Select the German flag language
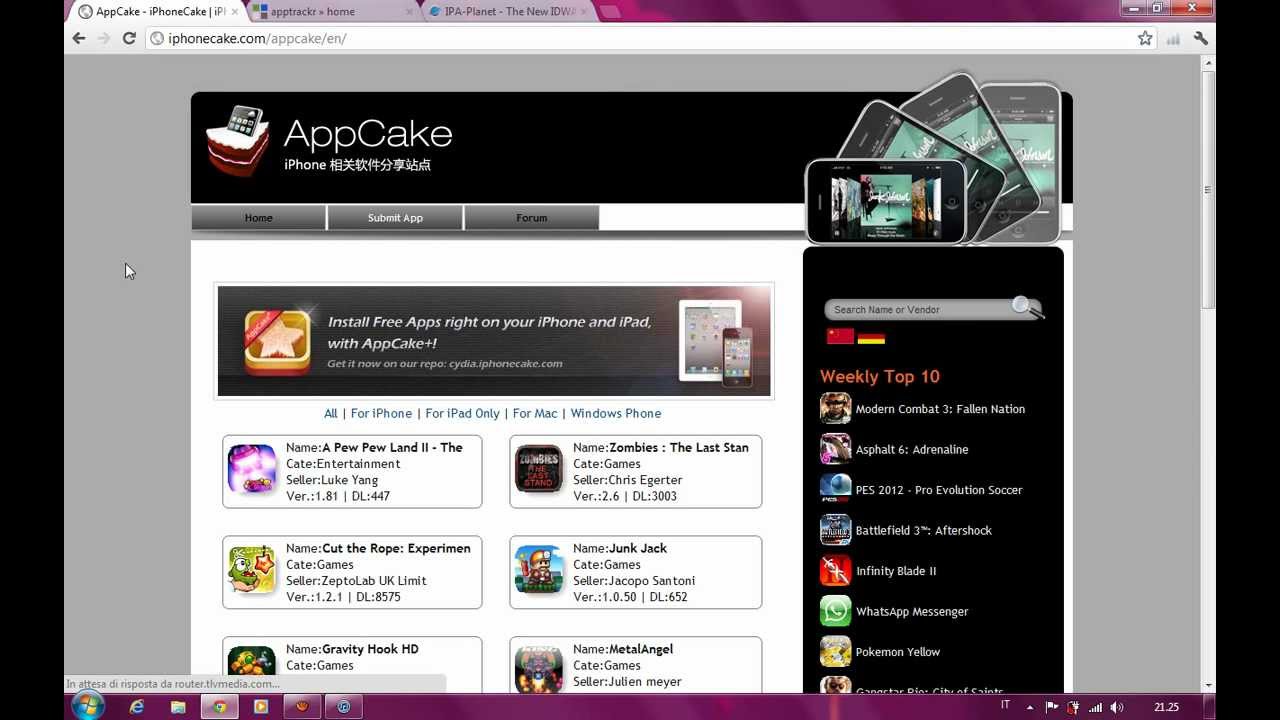The image size is (1280, 720). tap(872, 337)
